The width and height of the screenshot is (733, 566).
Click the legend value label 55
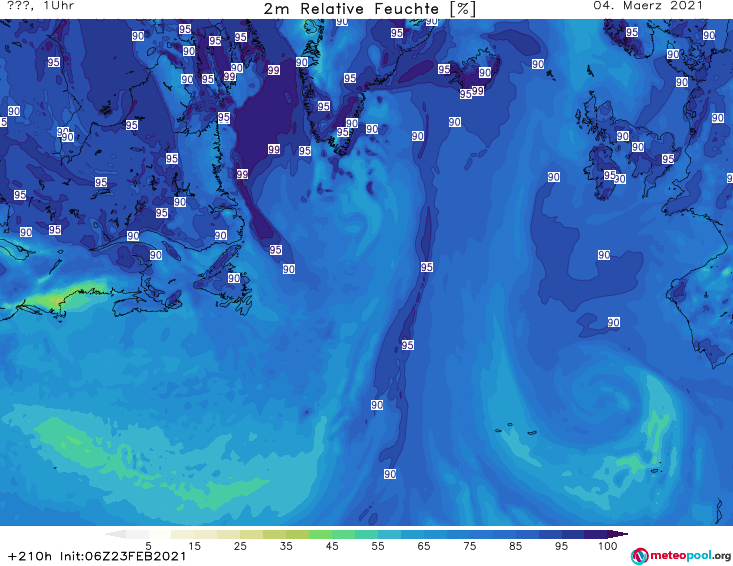[x=377, y=545]
